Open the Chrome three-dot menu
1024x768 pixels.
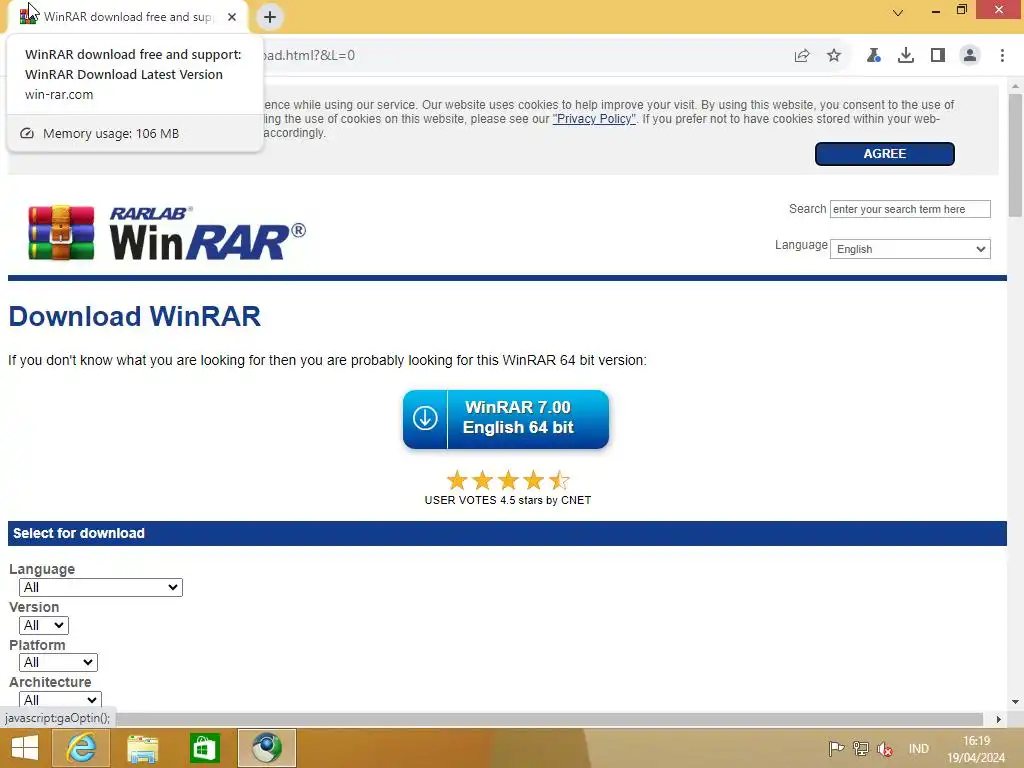pos(1002,56)
